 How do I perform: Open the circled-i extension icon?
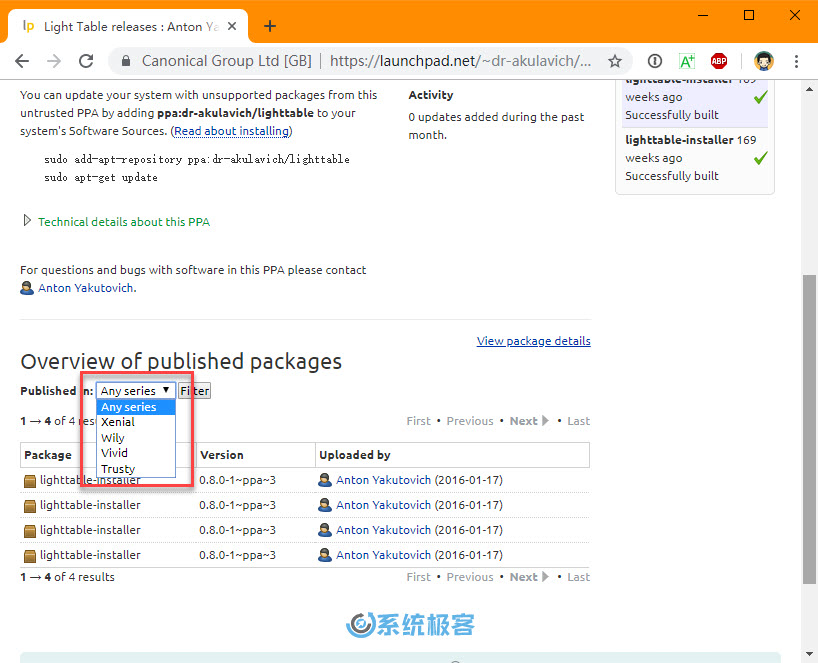tap(655, 61)
